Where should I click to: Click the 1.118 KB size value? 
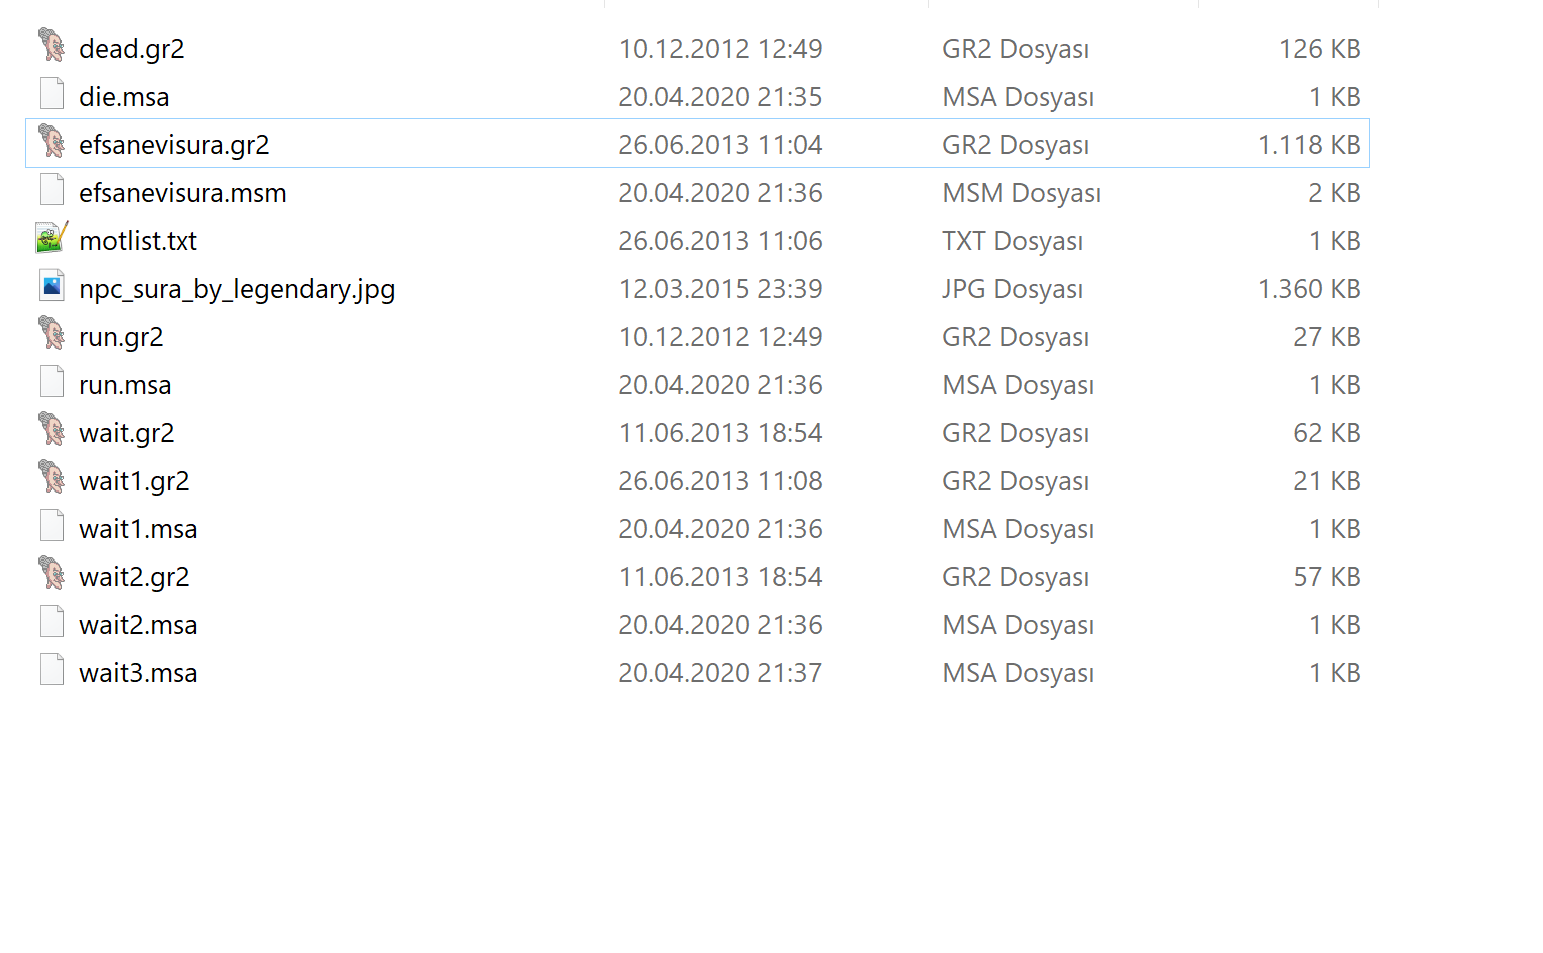1309,145
